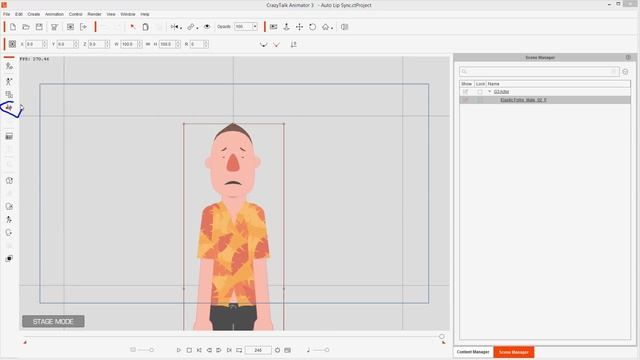Image resolution: width=640 pixels, height=360 pixels.
Task: Click the camera record mode icon
Action: pos(273,27)
